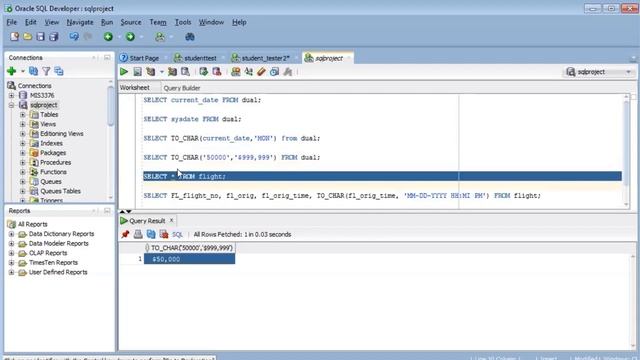Expand the User Defined Reports node
This screenshot has width=640, height=360.
(x=11, y=272)
